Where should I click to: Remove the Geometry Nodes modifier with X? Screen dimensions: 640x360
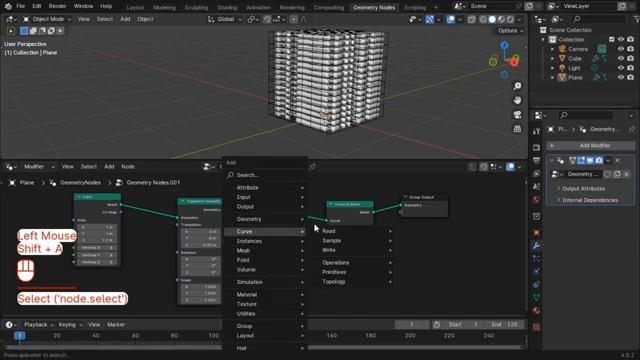(x=618, y=160)
